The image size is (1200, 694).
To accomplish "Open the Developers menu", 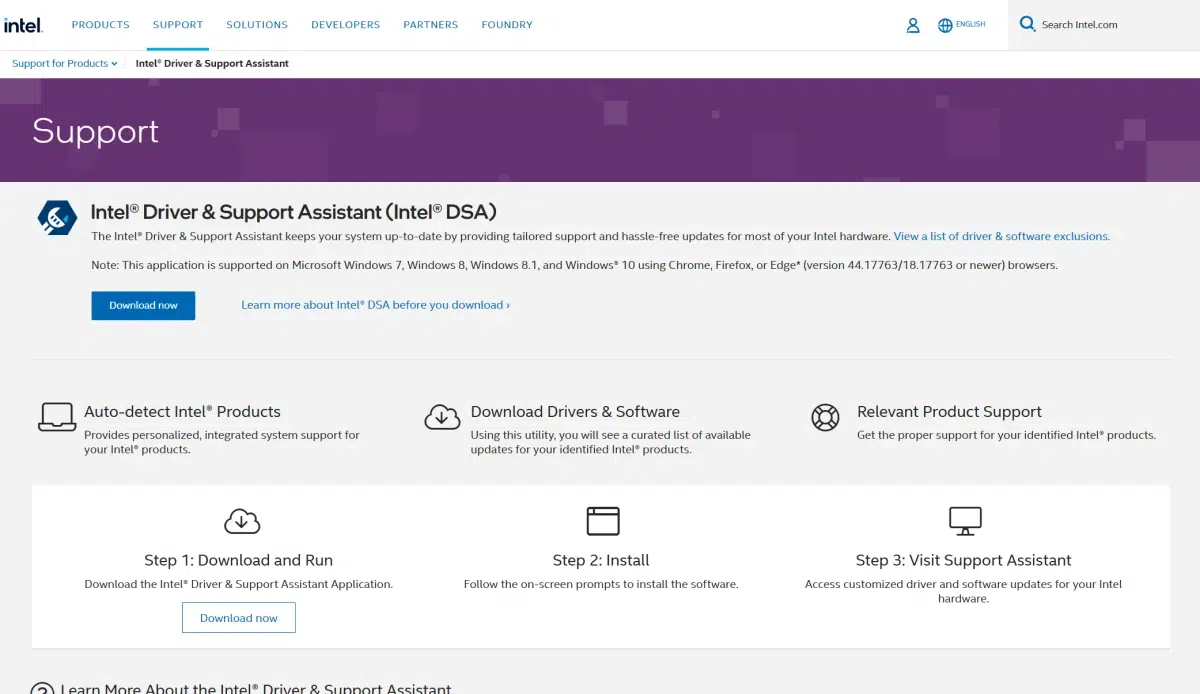I will tap(346, 25).
